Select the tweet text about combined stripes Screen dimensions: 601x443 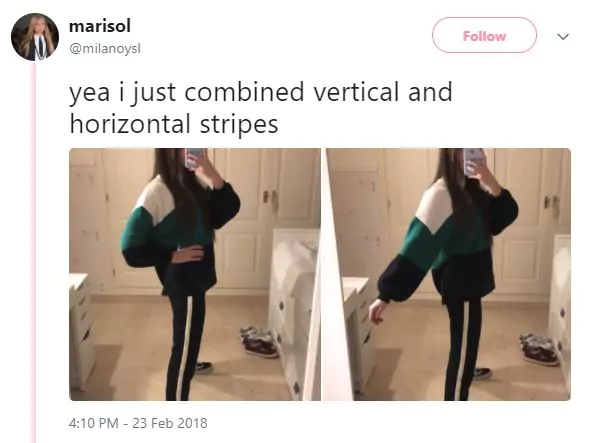261,108
